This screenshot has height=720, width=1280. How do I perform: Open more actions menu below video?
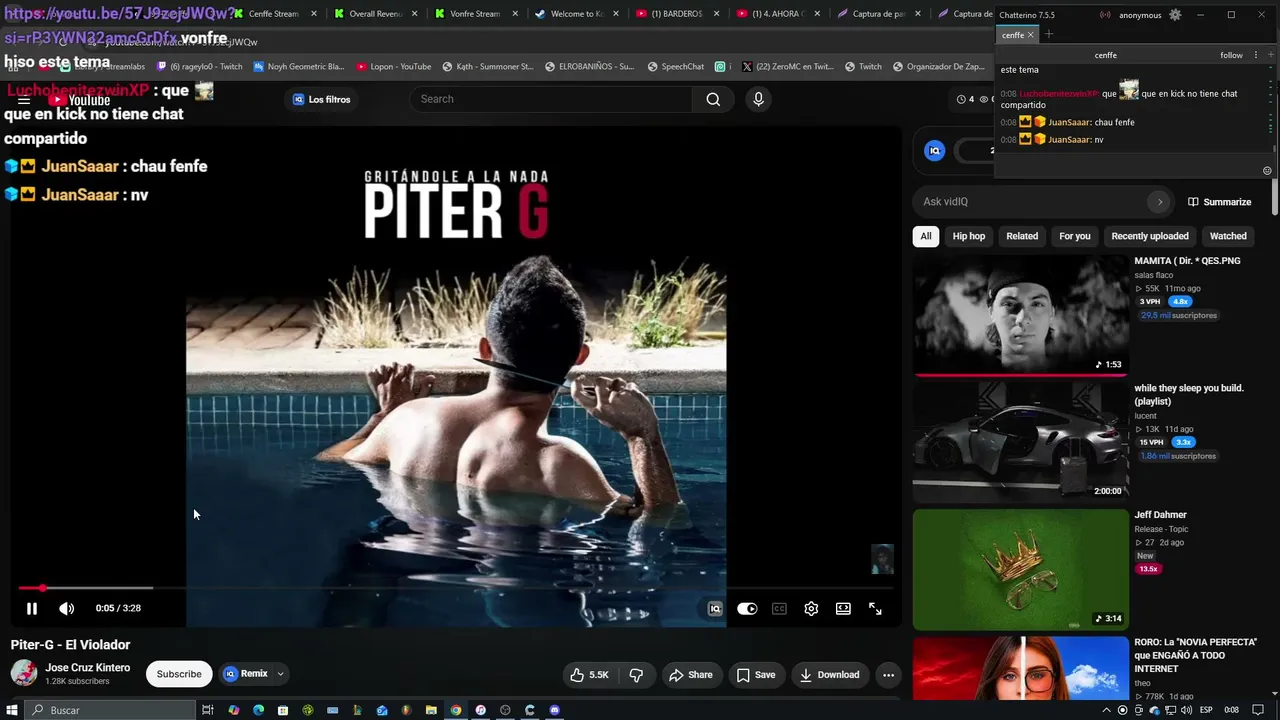(888, 675)
